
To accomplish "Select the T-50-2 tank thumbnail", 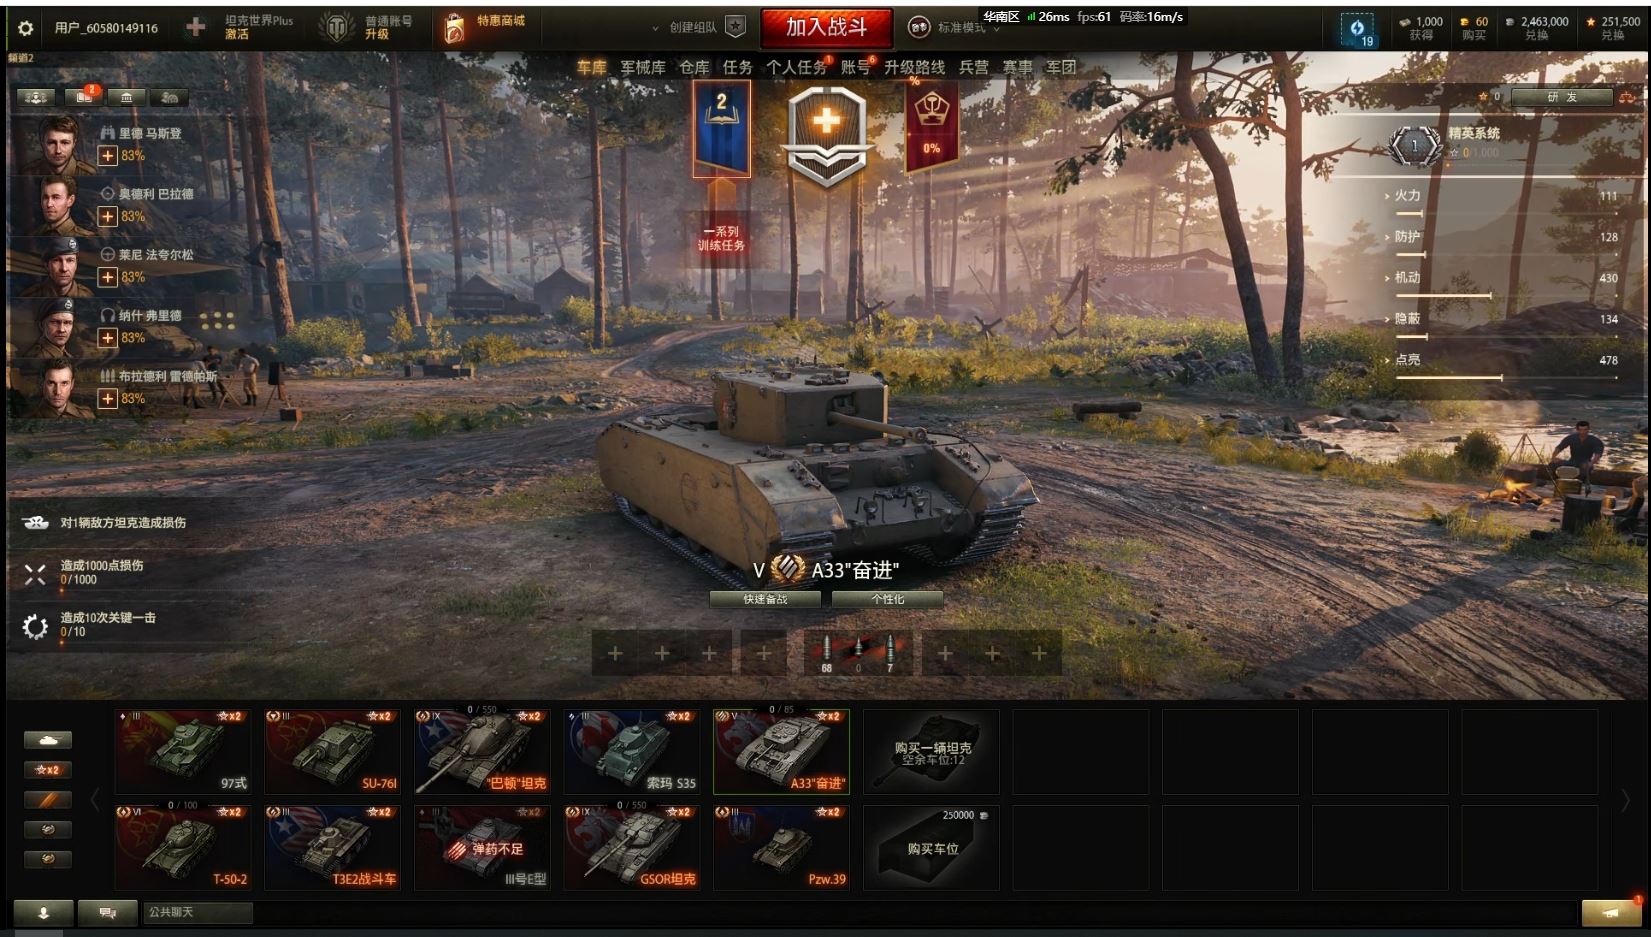I will (x=182, y=847).
